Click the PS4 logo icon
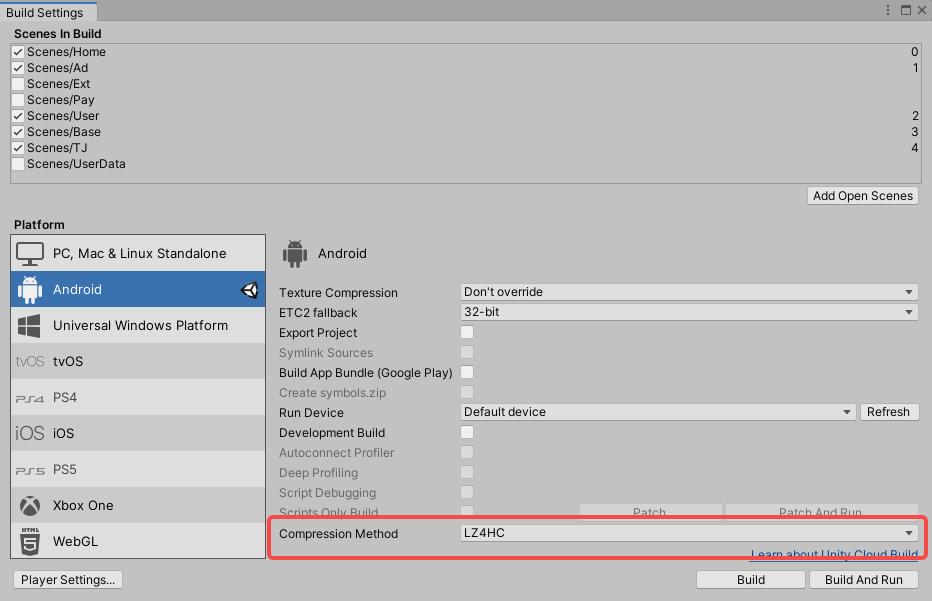The image size is (932, 601). pos(30,398)
